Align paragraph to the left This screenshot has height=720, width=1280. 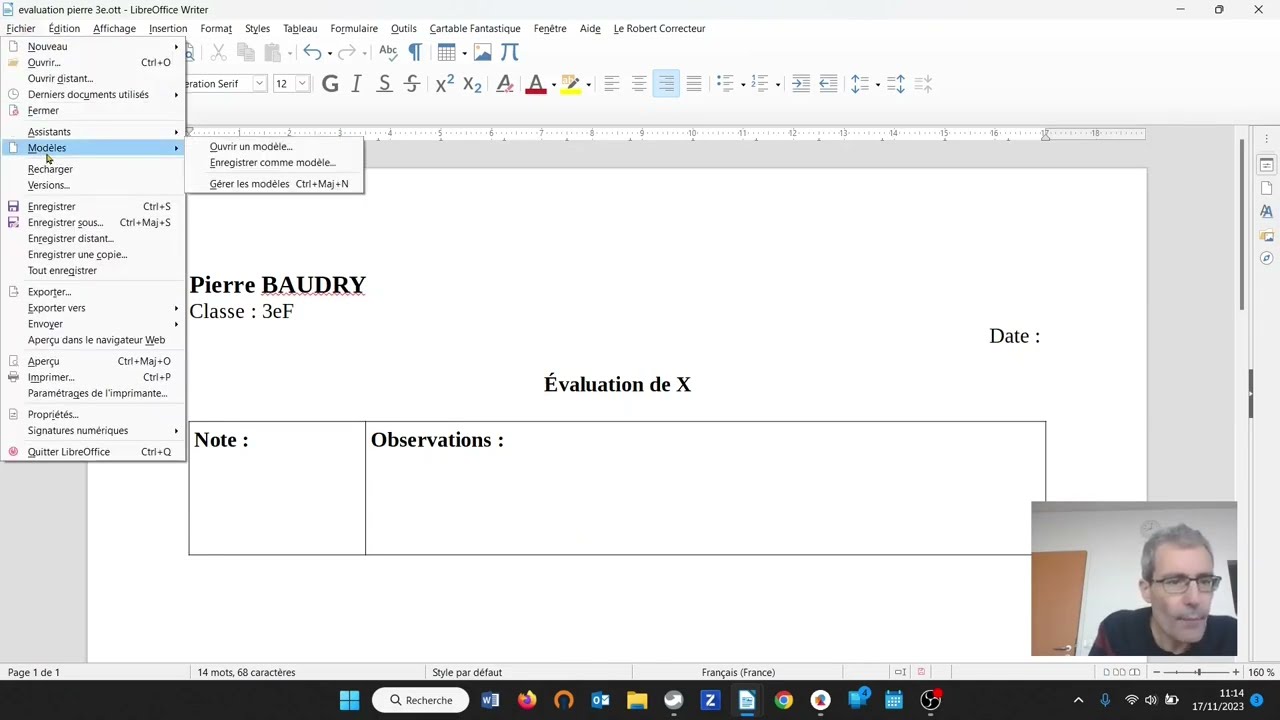point(612,84)
